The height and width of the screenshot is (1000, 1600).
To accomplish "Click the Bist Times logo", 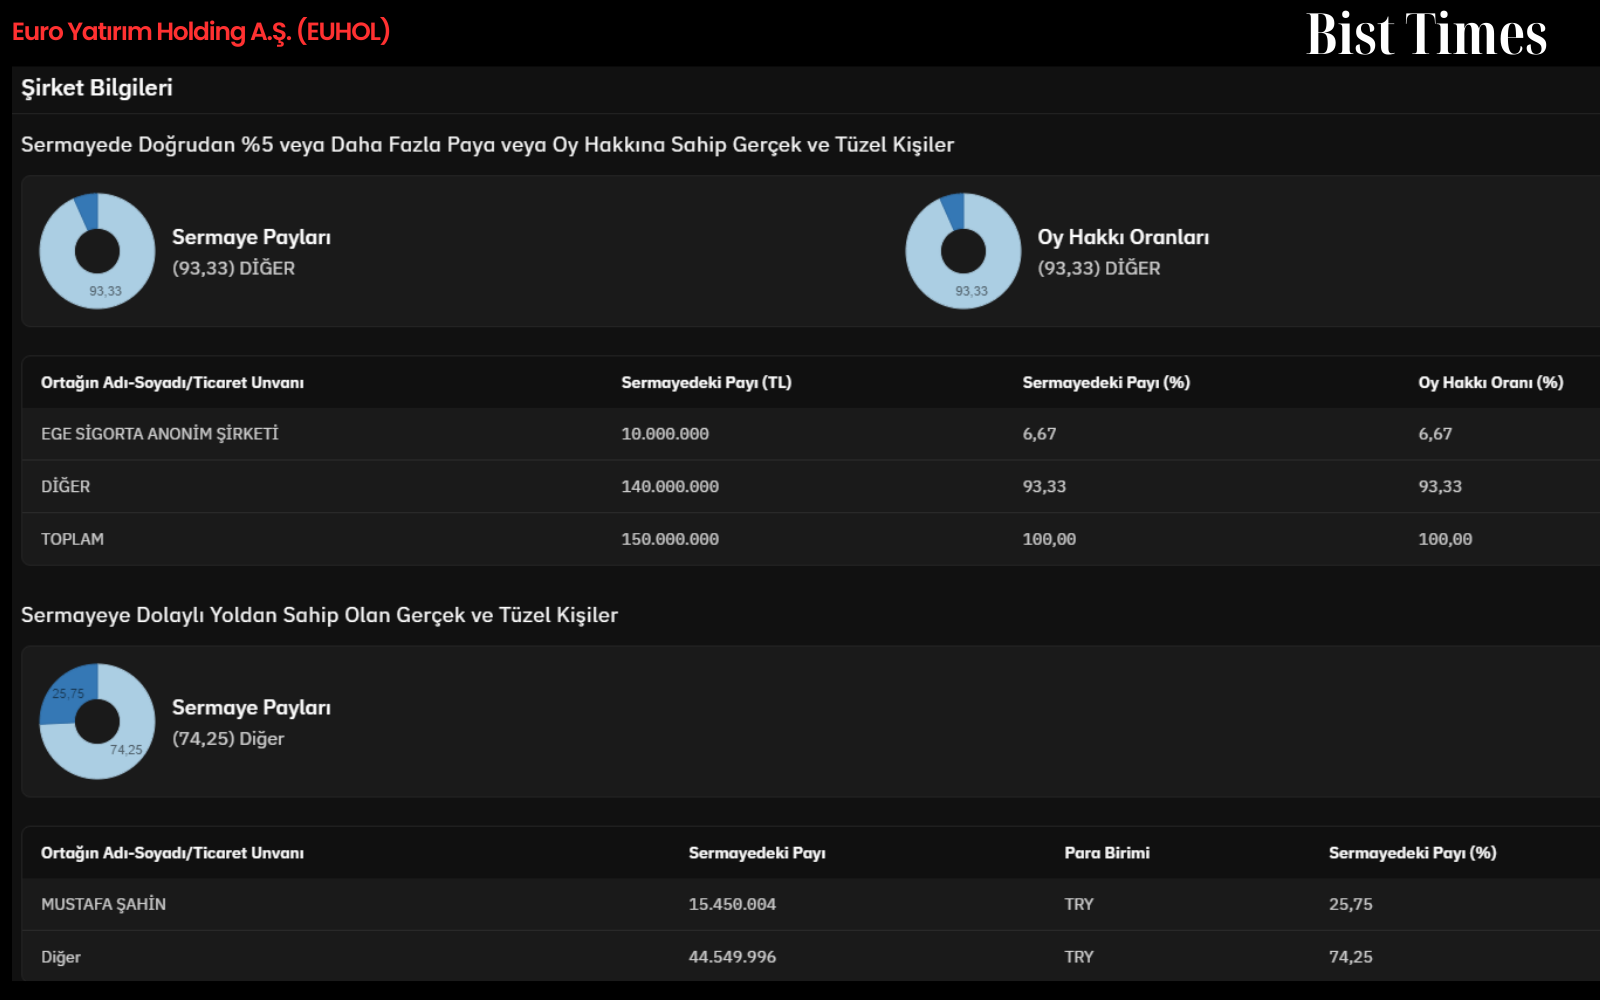I will click(1426, 33).
